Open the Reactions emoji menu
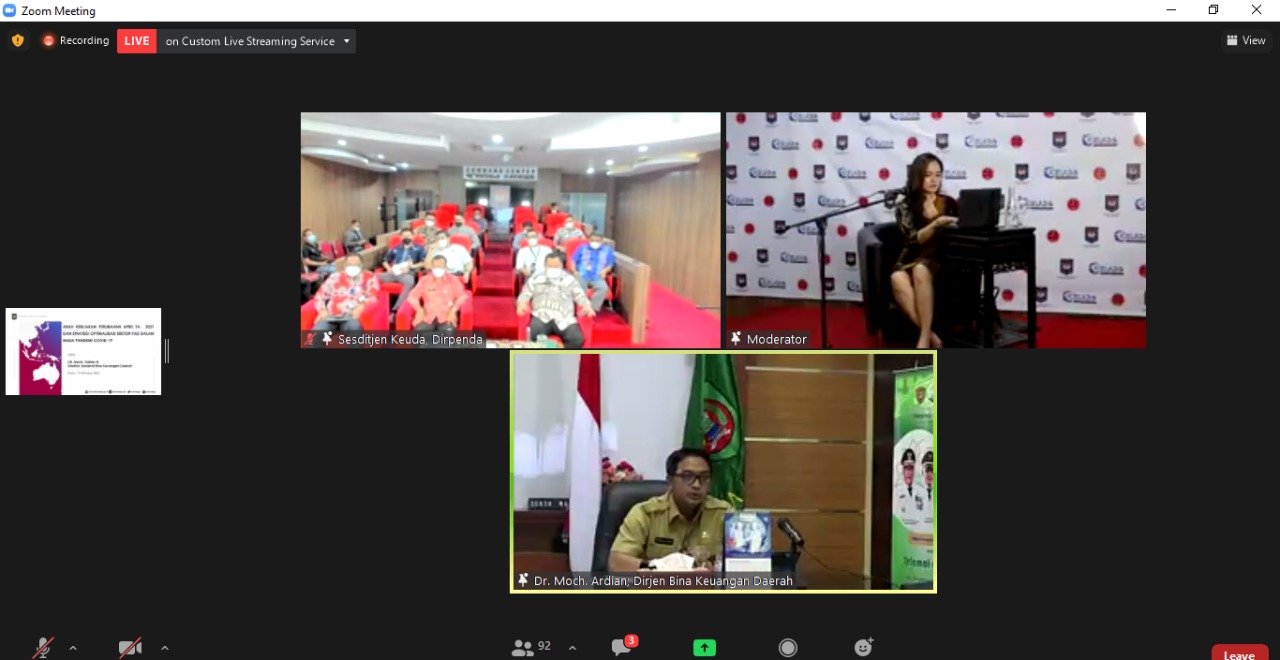The width and height of the screenshot is (1280, 660). click(x=864, y=648)
